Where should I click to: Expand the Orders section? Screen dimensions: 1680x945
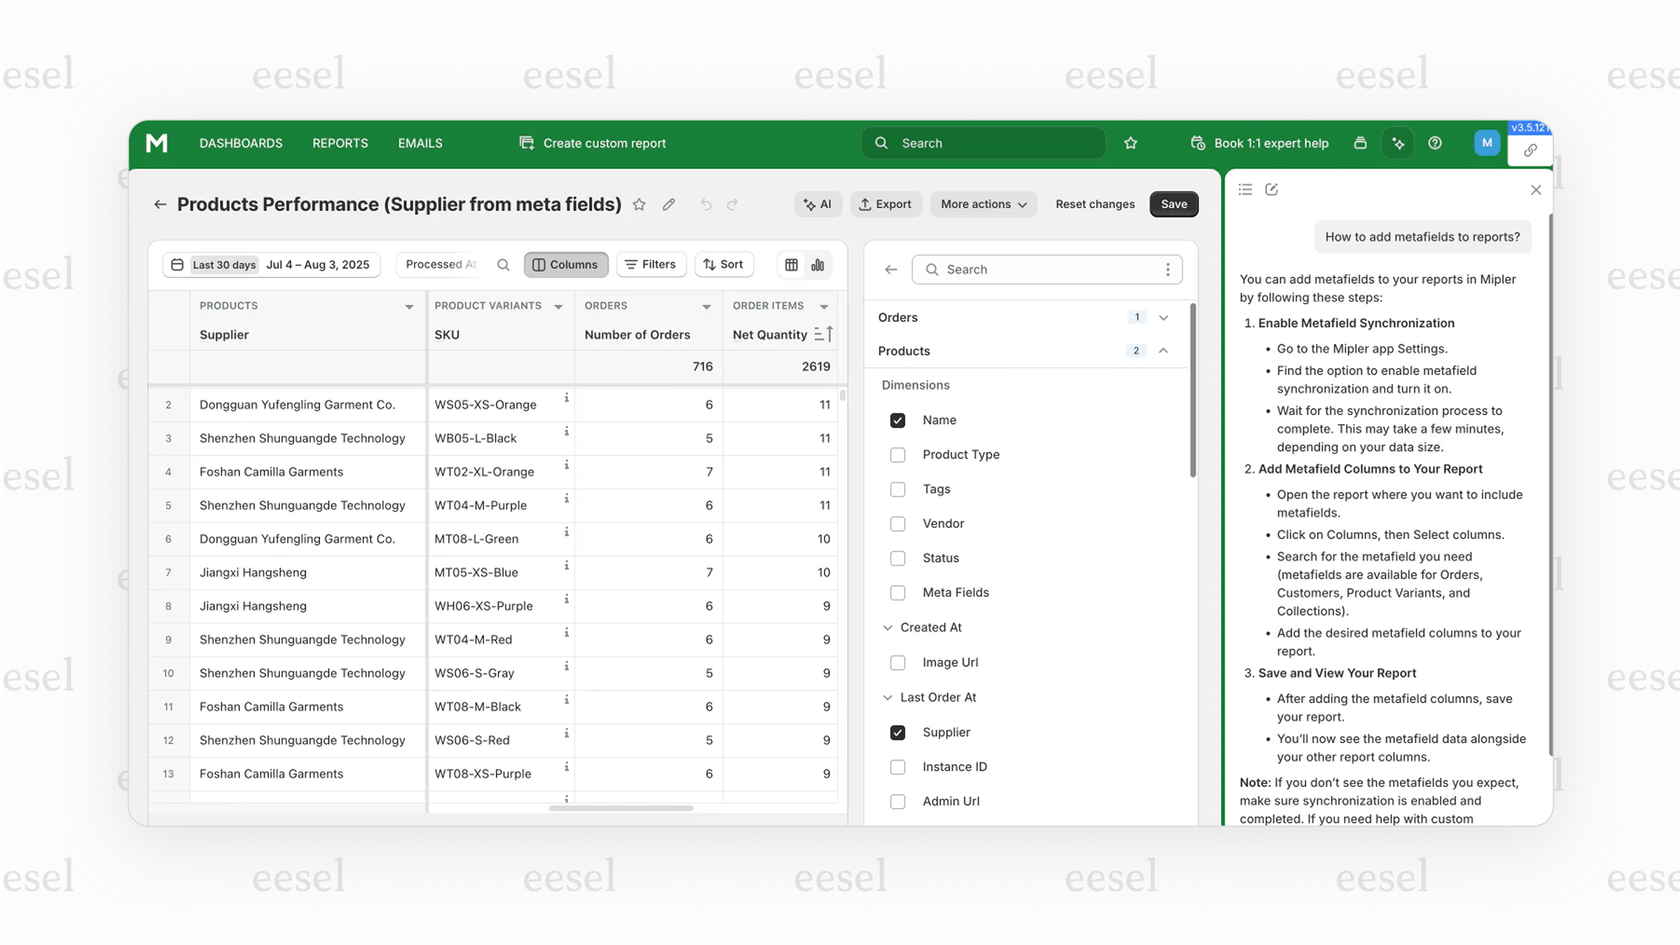pos(1162,317)
